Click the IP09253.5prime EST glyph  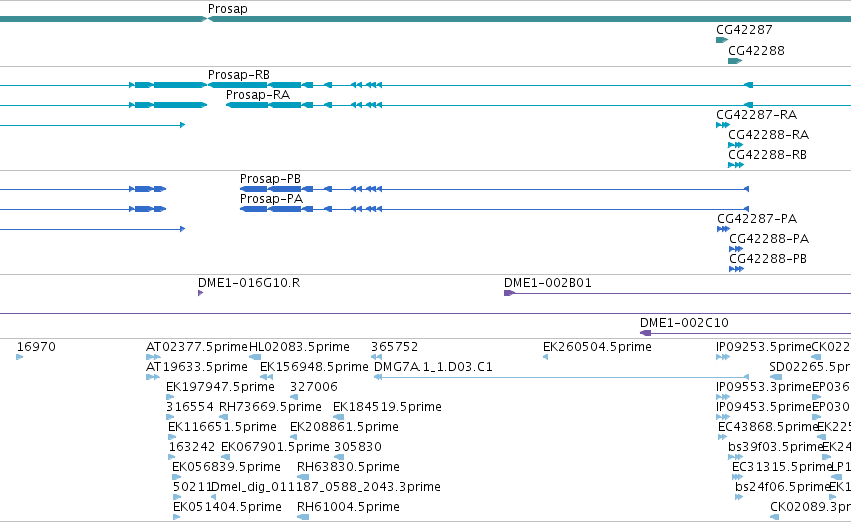pos(723,357)
